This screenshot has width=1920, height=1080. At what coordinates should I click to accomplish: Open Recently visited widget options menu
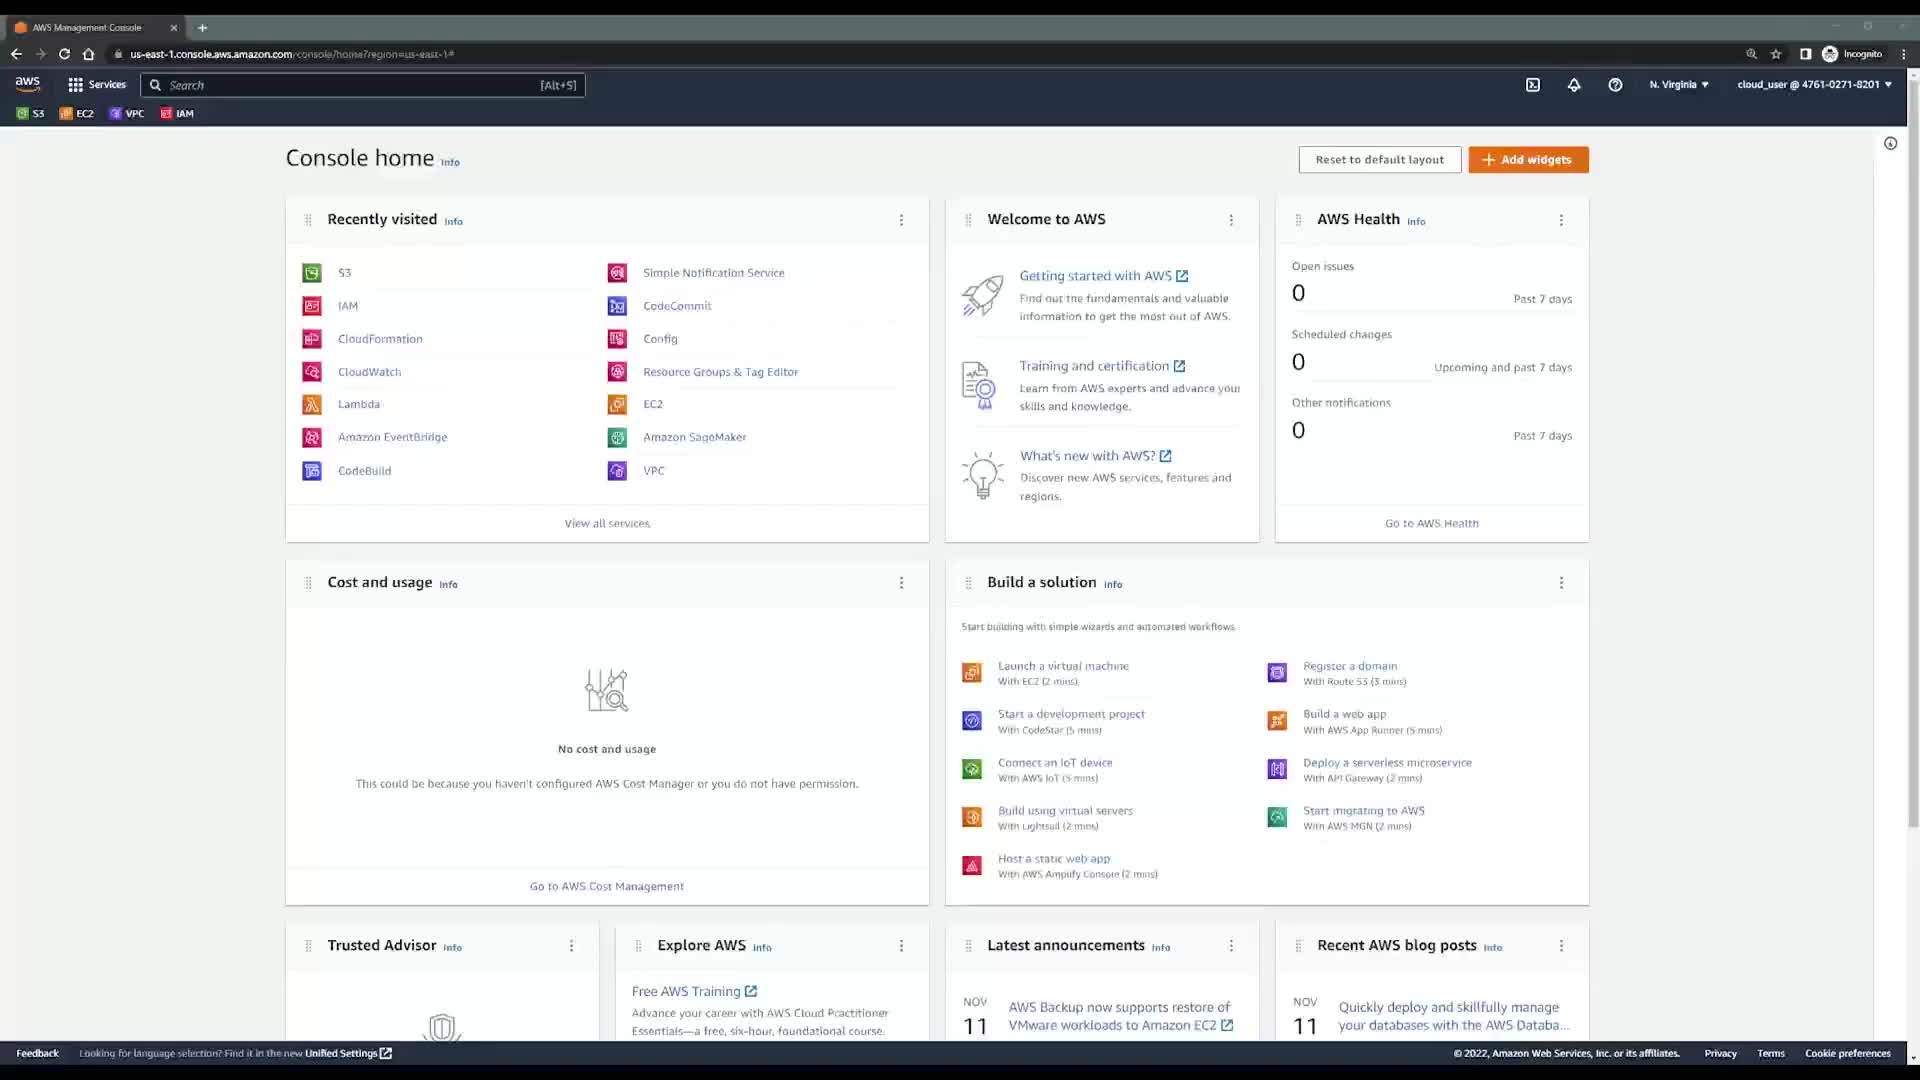901,220
